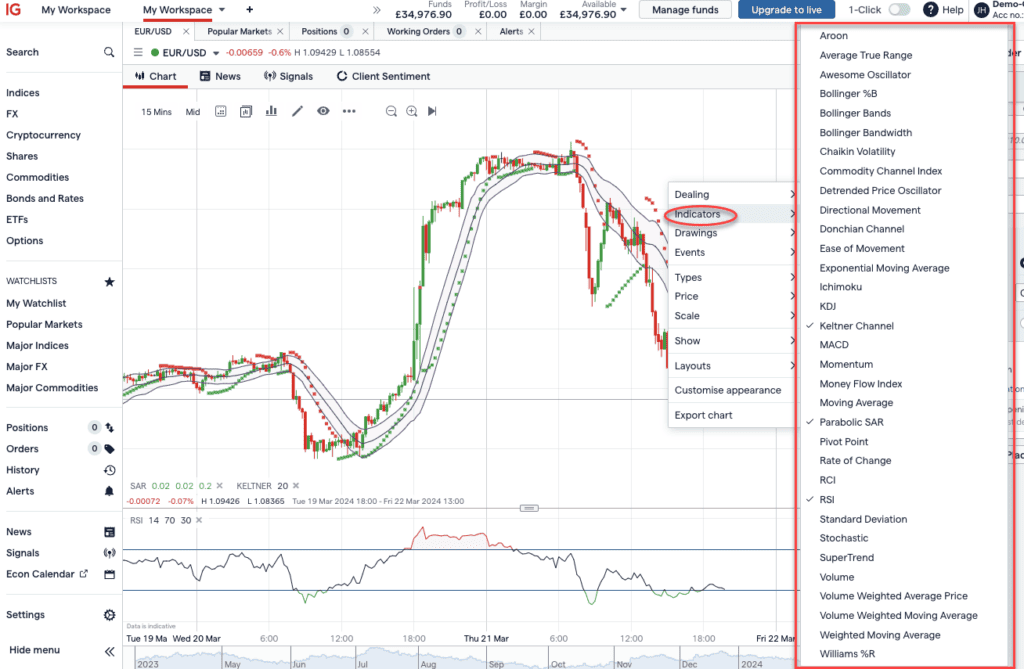Enable MACD indicator in the list
The image size is (1024, 669).
[x=834, y=345]
